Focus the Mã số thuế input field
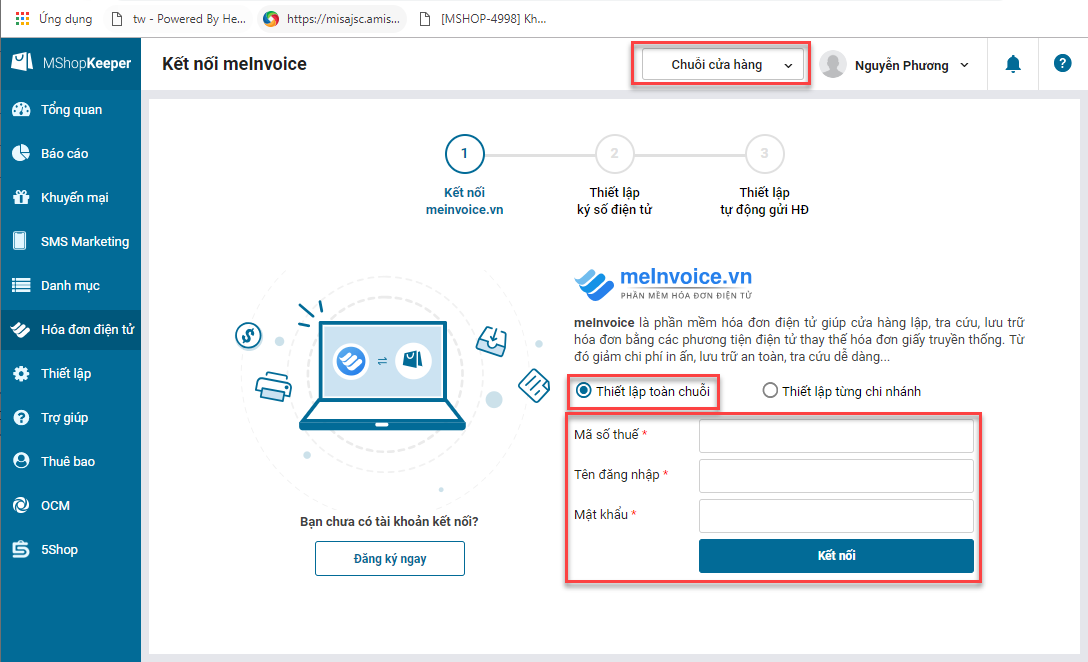 coord(836,436)
